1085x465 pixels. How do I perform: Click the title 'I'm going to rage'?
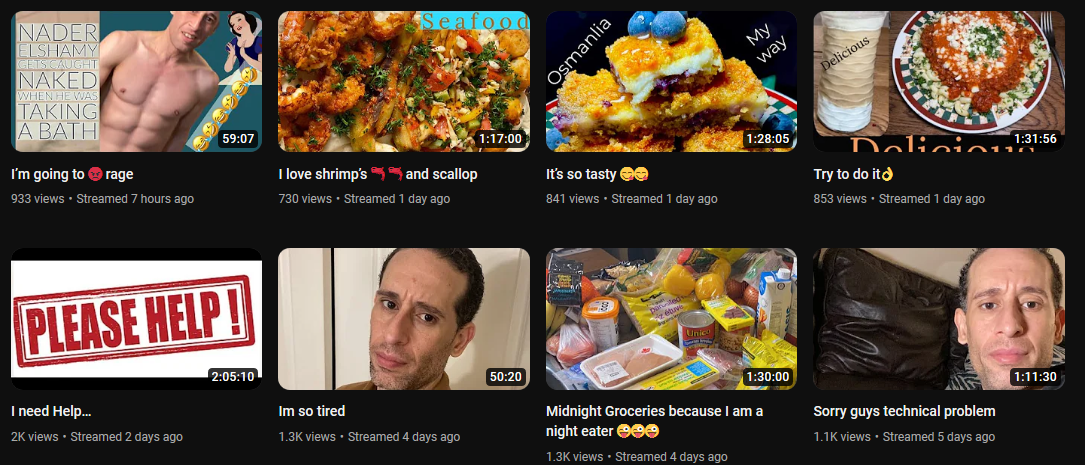(x=72, y=174)
